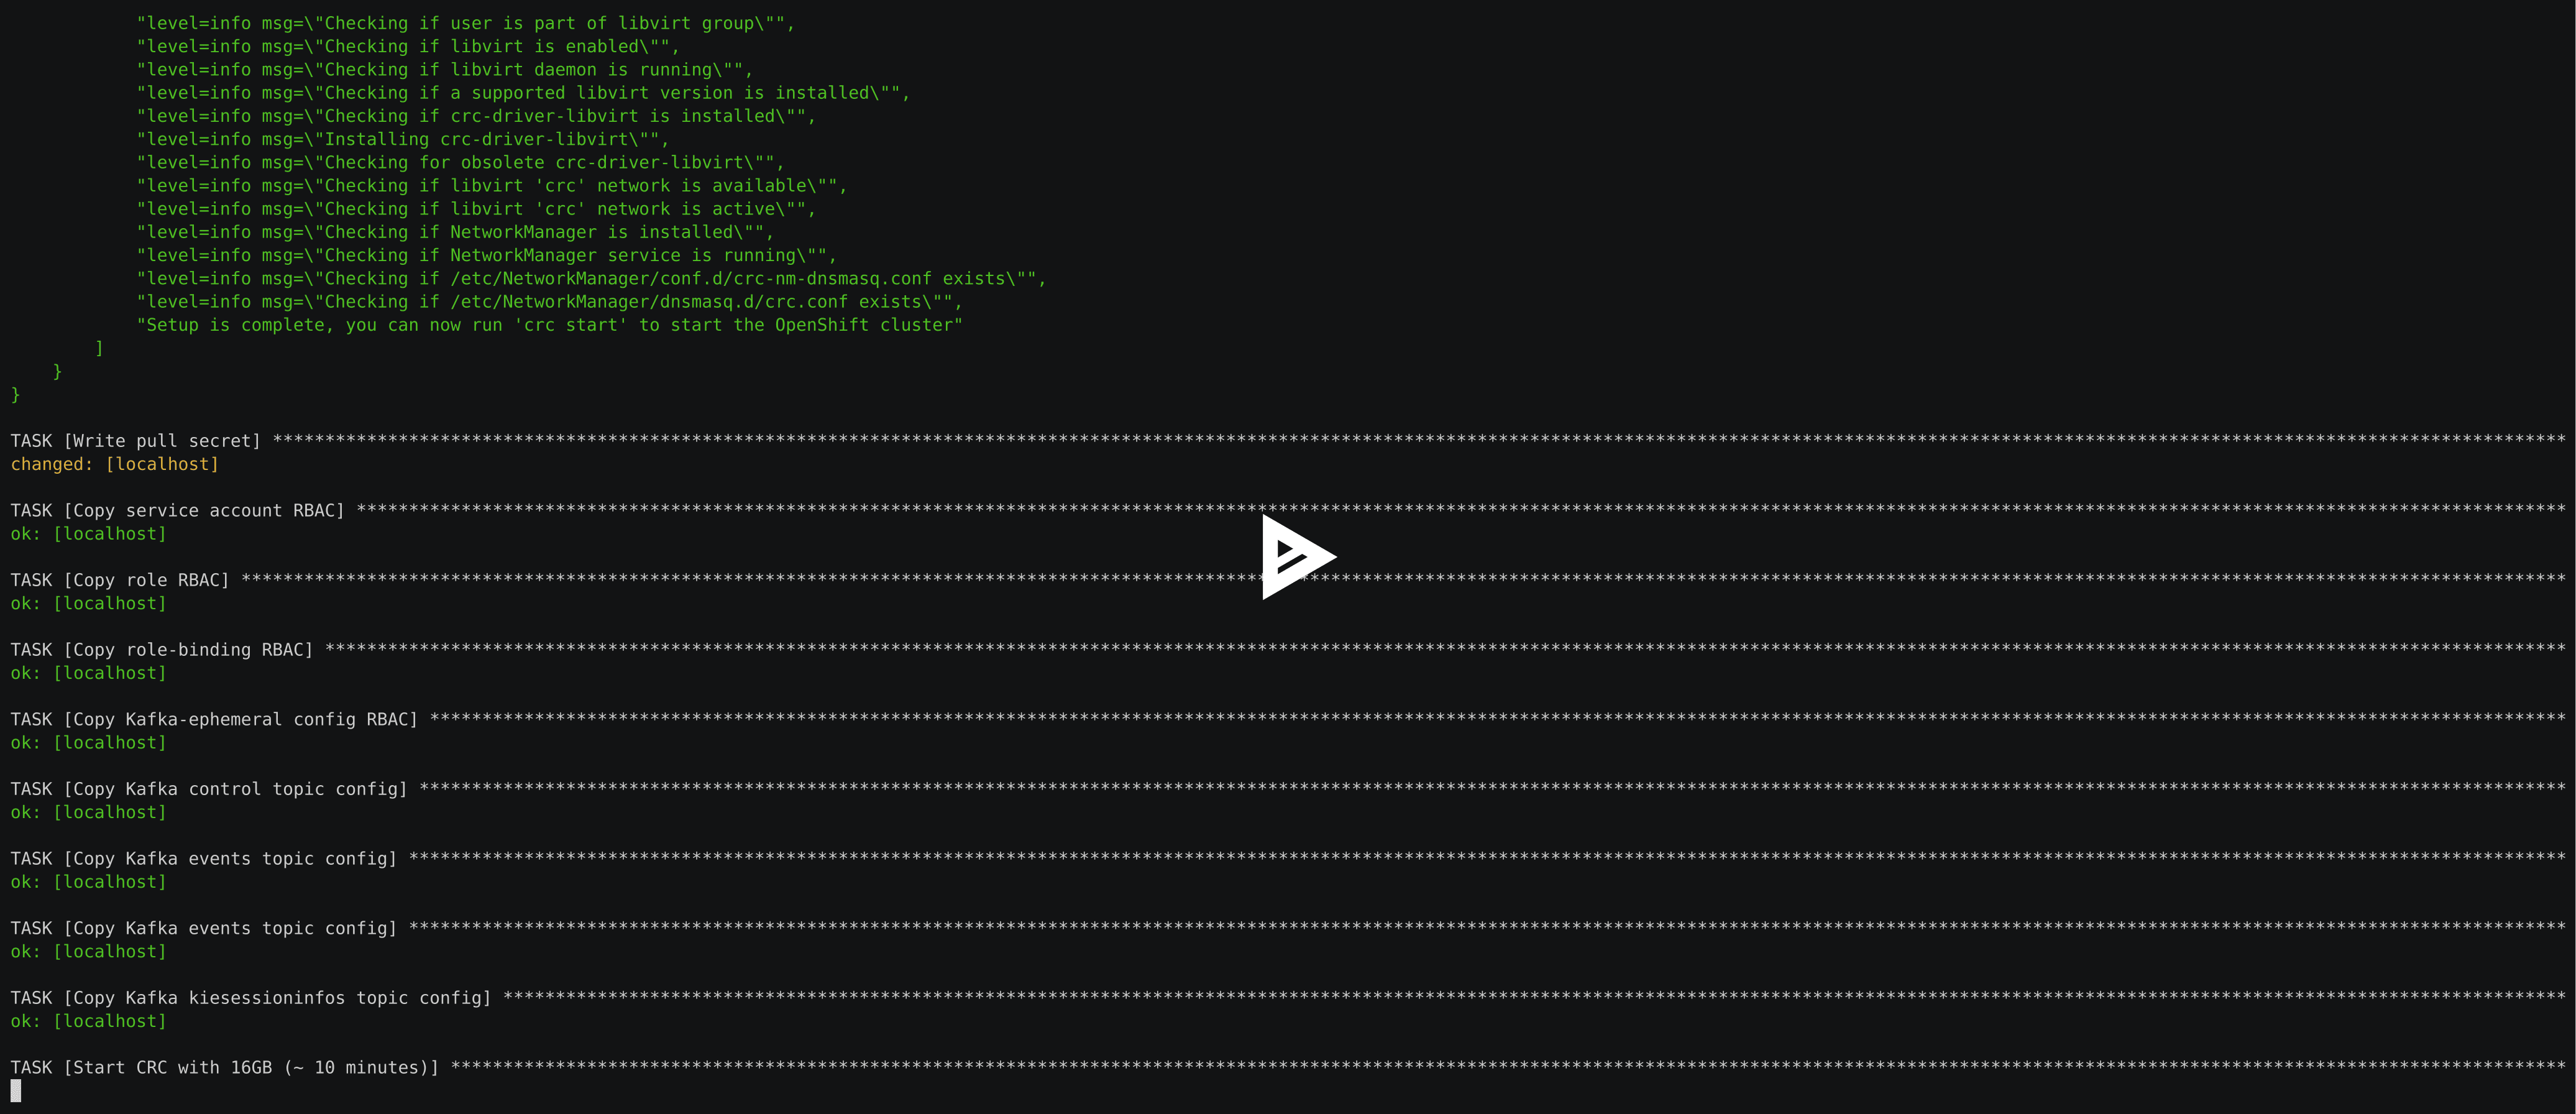Screen dimensions: 2576x1114
Task: Click the 'Installing crc-driver-libvirt' log line
Action: [402, 139]
